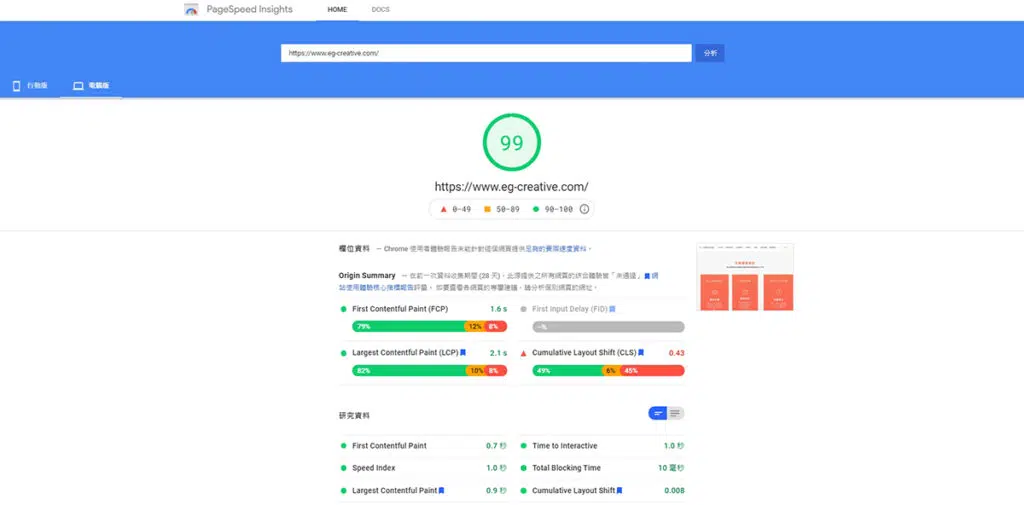Click the desktop computer icon in tabs
The image size is (1024, 505).
(x=78, y=86)
